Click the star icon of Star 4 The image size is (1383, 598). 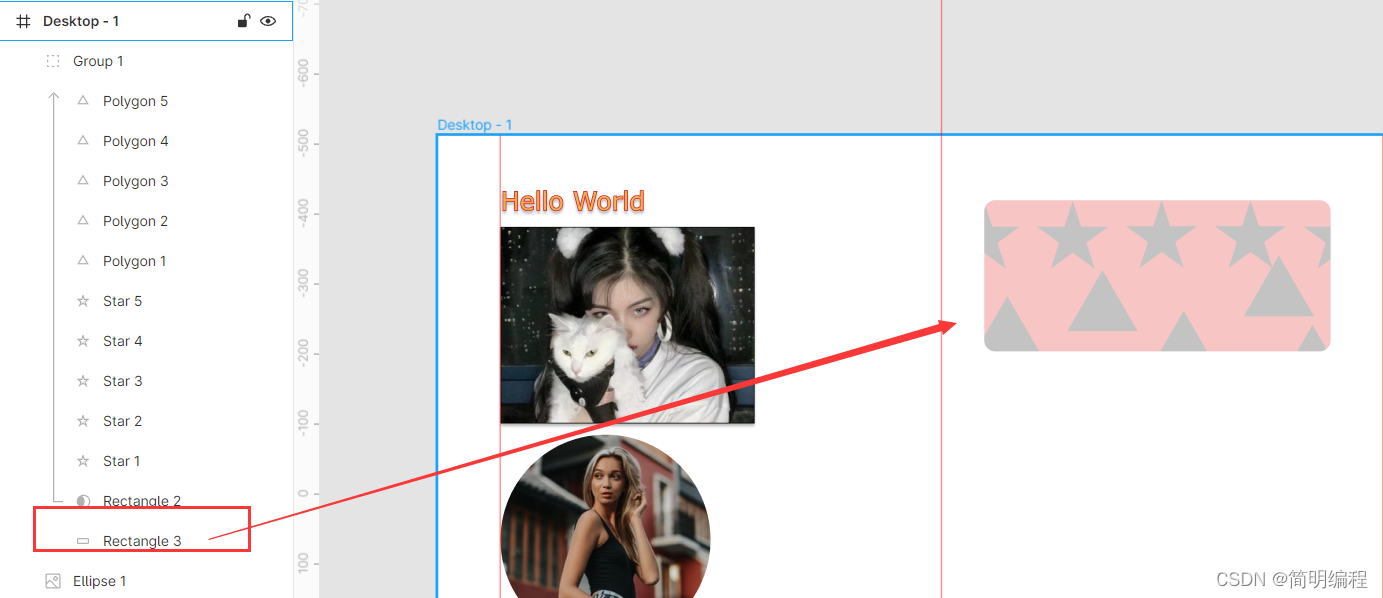tap(83, 341)
